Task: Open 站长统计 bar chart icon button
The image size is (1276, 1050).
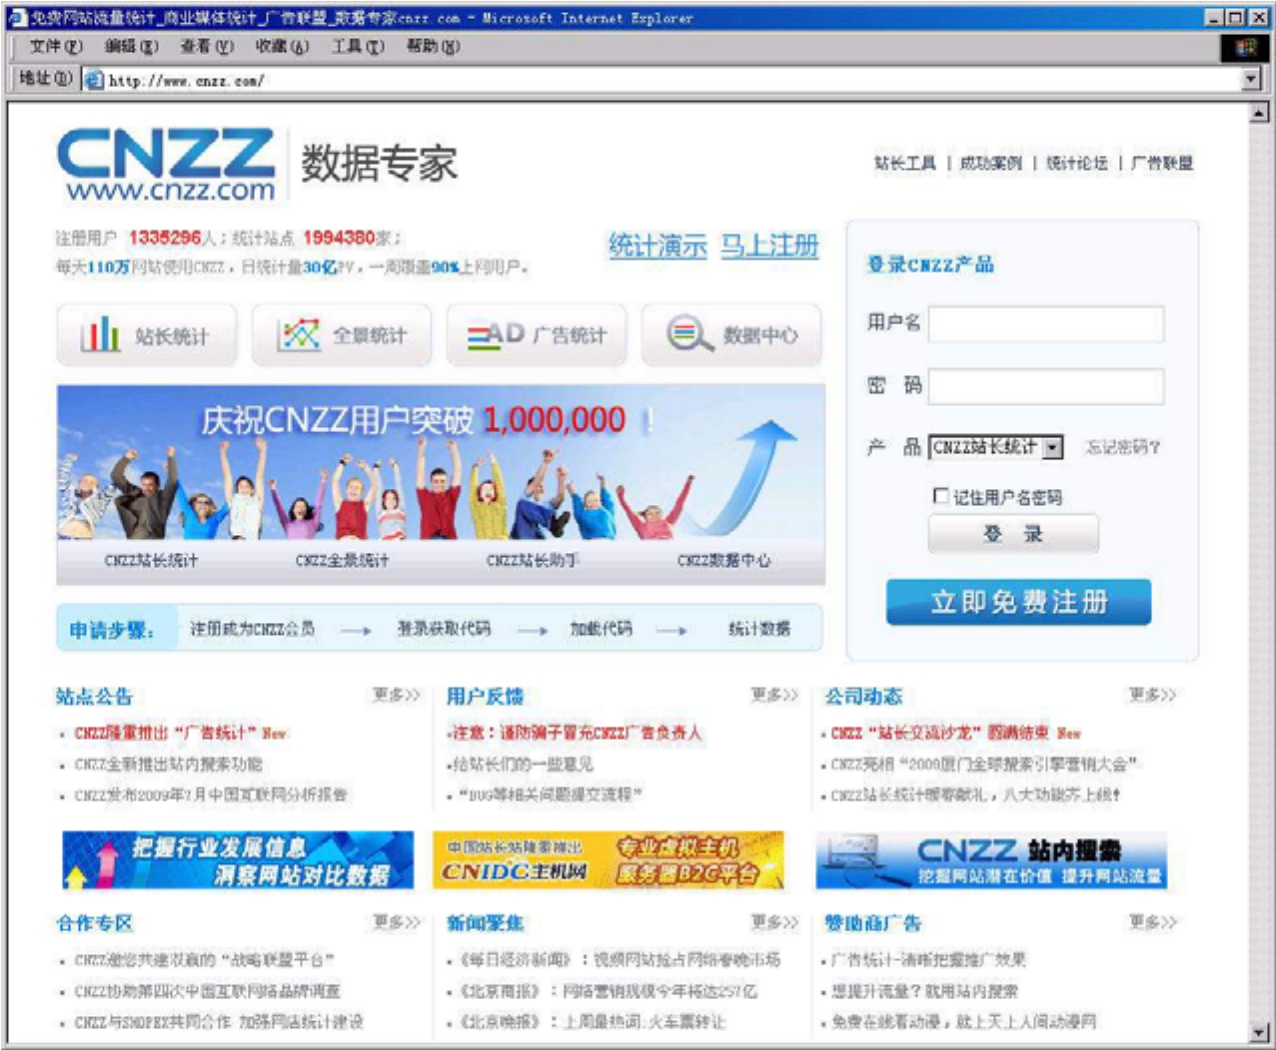Action: (x=147, y=335)
